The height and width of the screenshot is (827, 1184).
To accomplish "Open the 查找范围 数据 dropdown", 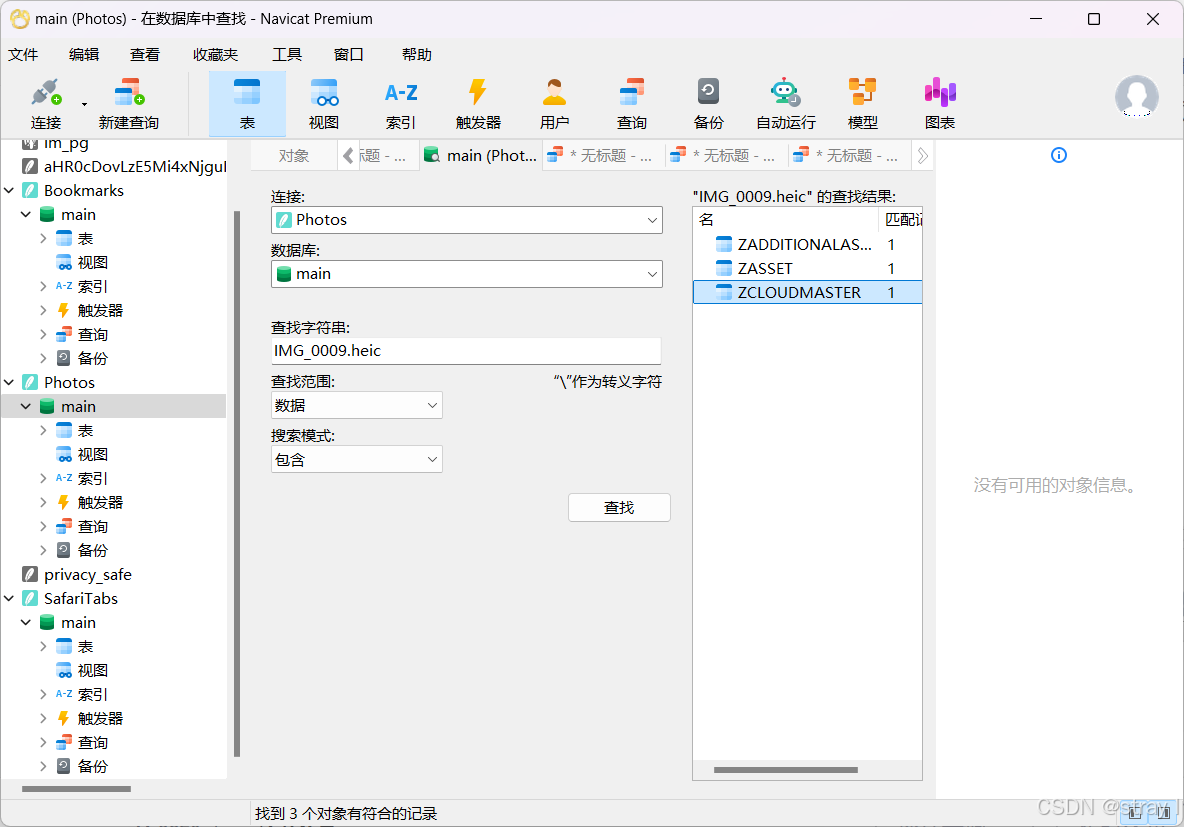I will coord(356,406).
